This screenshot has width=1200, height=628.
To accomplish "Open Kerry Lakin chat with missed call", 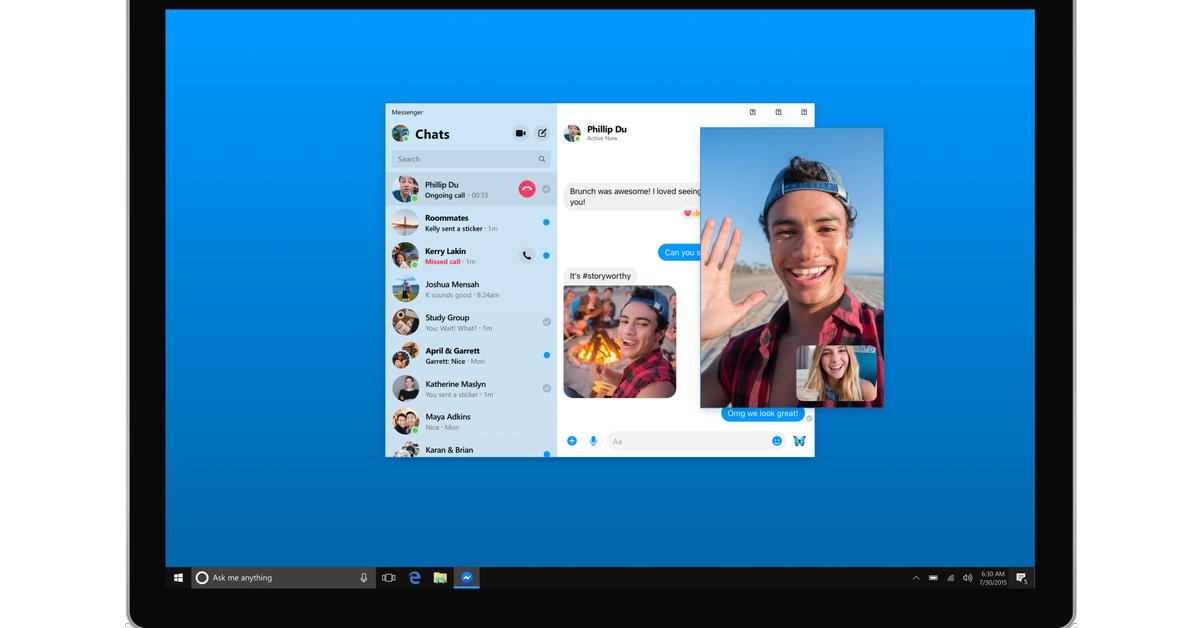I will (471, 255).
